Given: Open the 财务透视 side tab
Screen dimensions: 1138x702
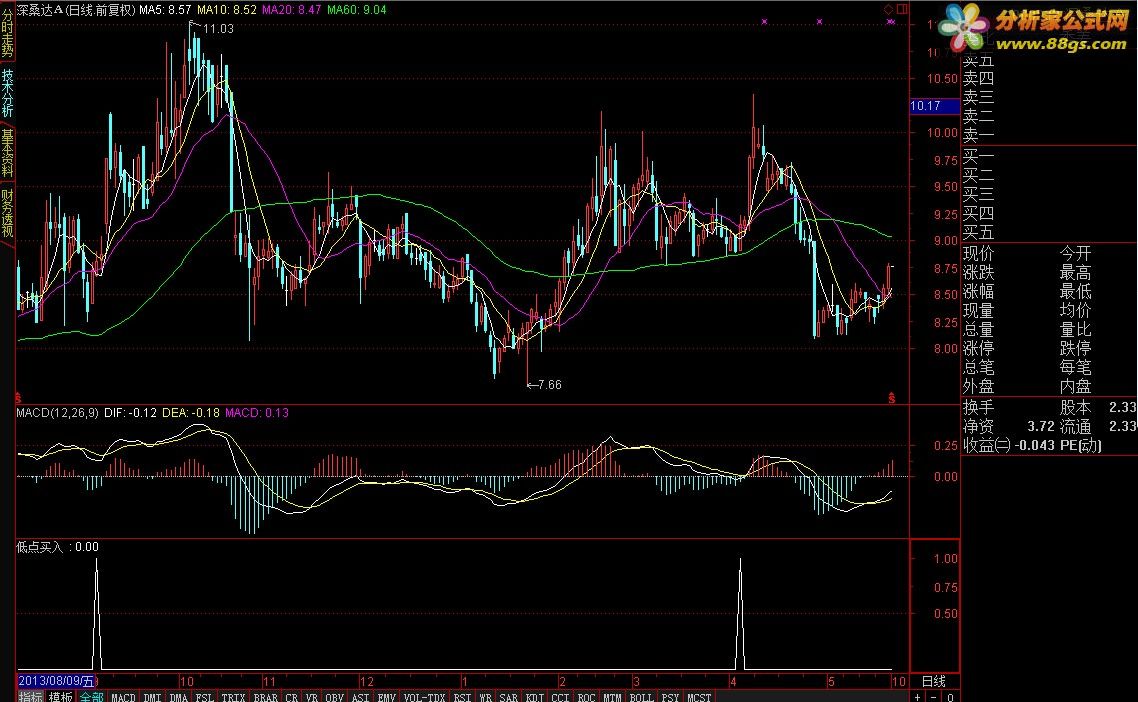Looking at the screenshot, I should pos(7,213).
